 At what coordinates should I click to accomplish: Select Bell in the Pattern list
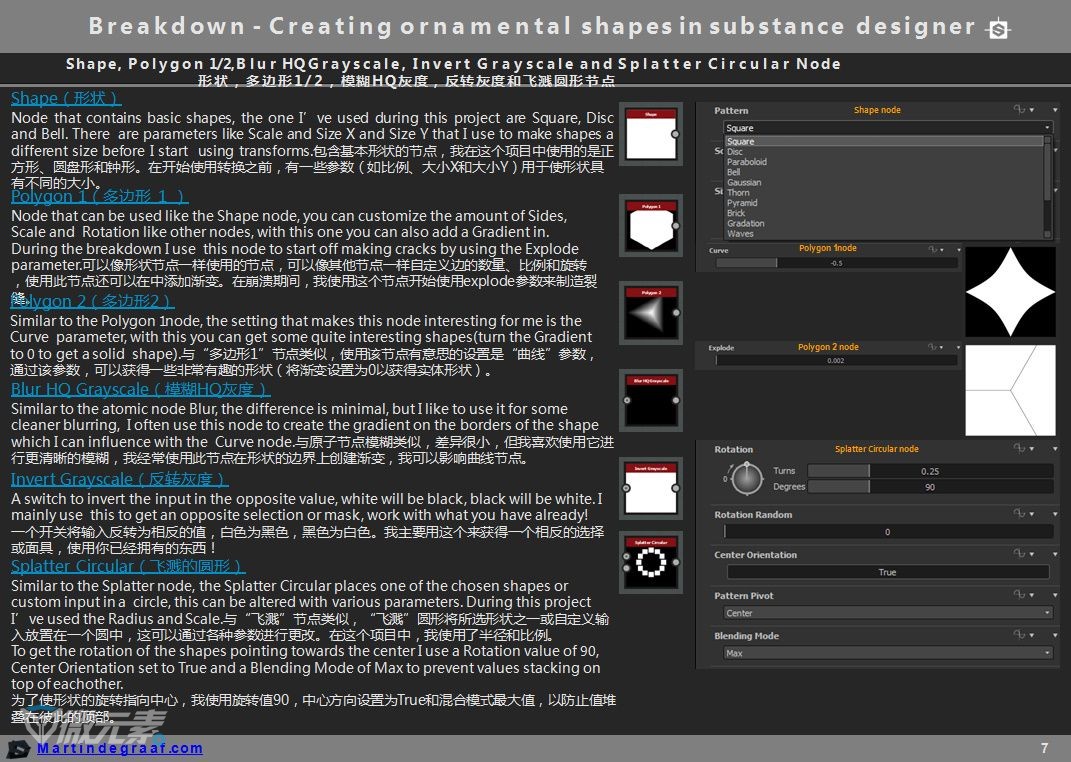(884, 172)
